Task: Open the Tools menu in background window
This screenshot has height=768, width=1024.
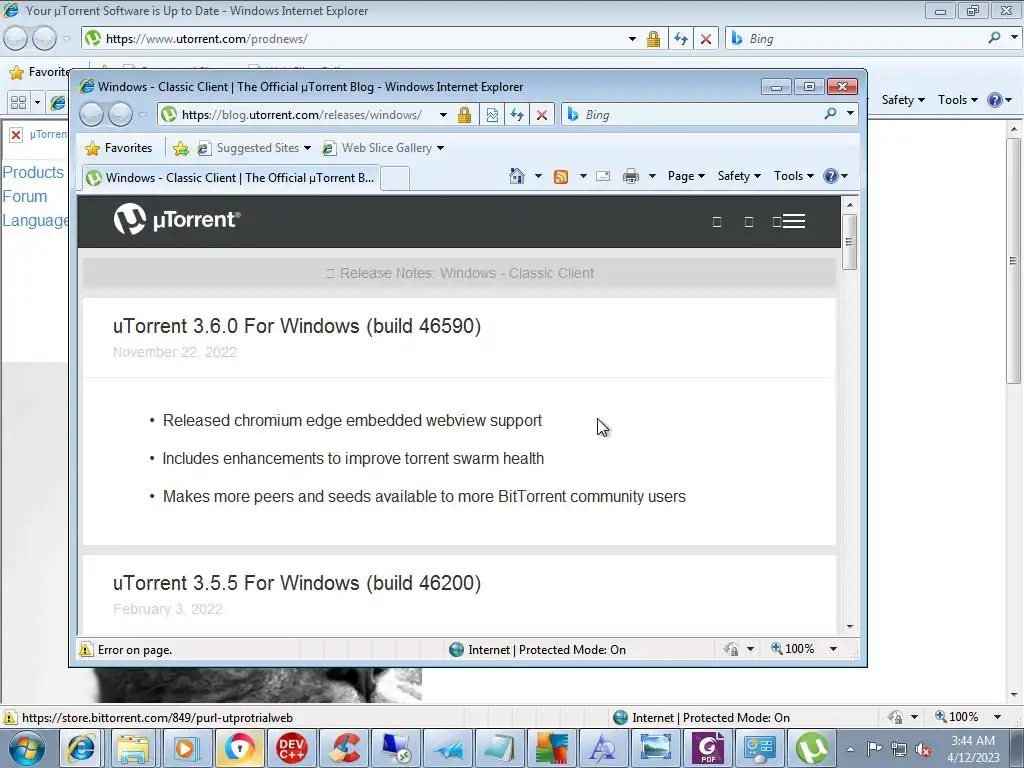Action: [x=957, y=100]
